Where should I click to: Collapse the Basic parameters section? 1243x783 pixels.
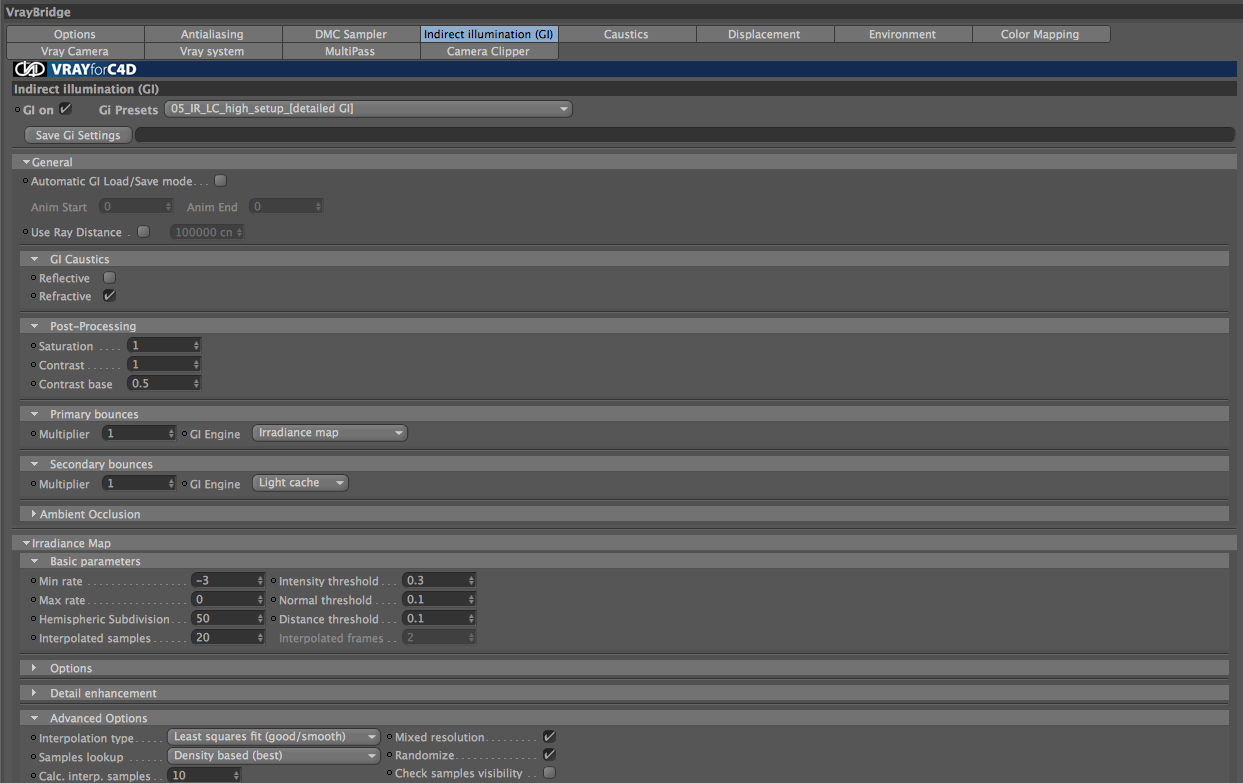pyautogui.click(x=35, y=561)
